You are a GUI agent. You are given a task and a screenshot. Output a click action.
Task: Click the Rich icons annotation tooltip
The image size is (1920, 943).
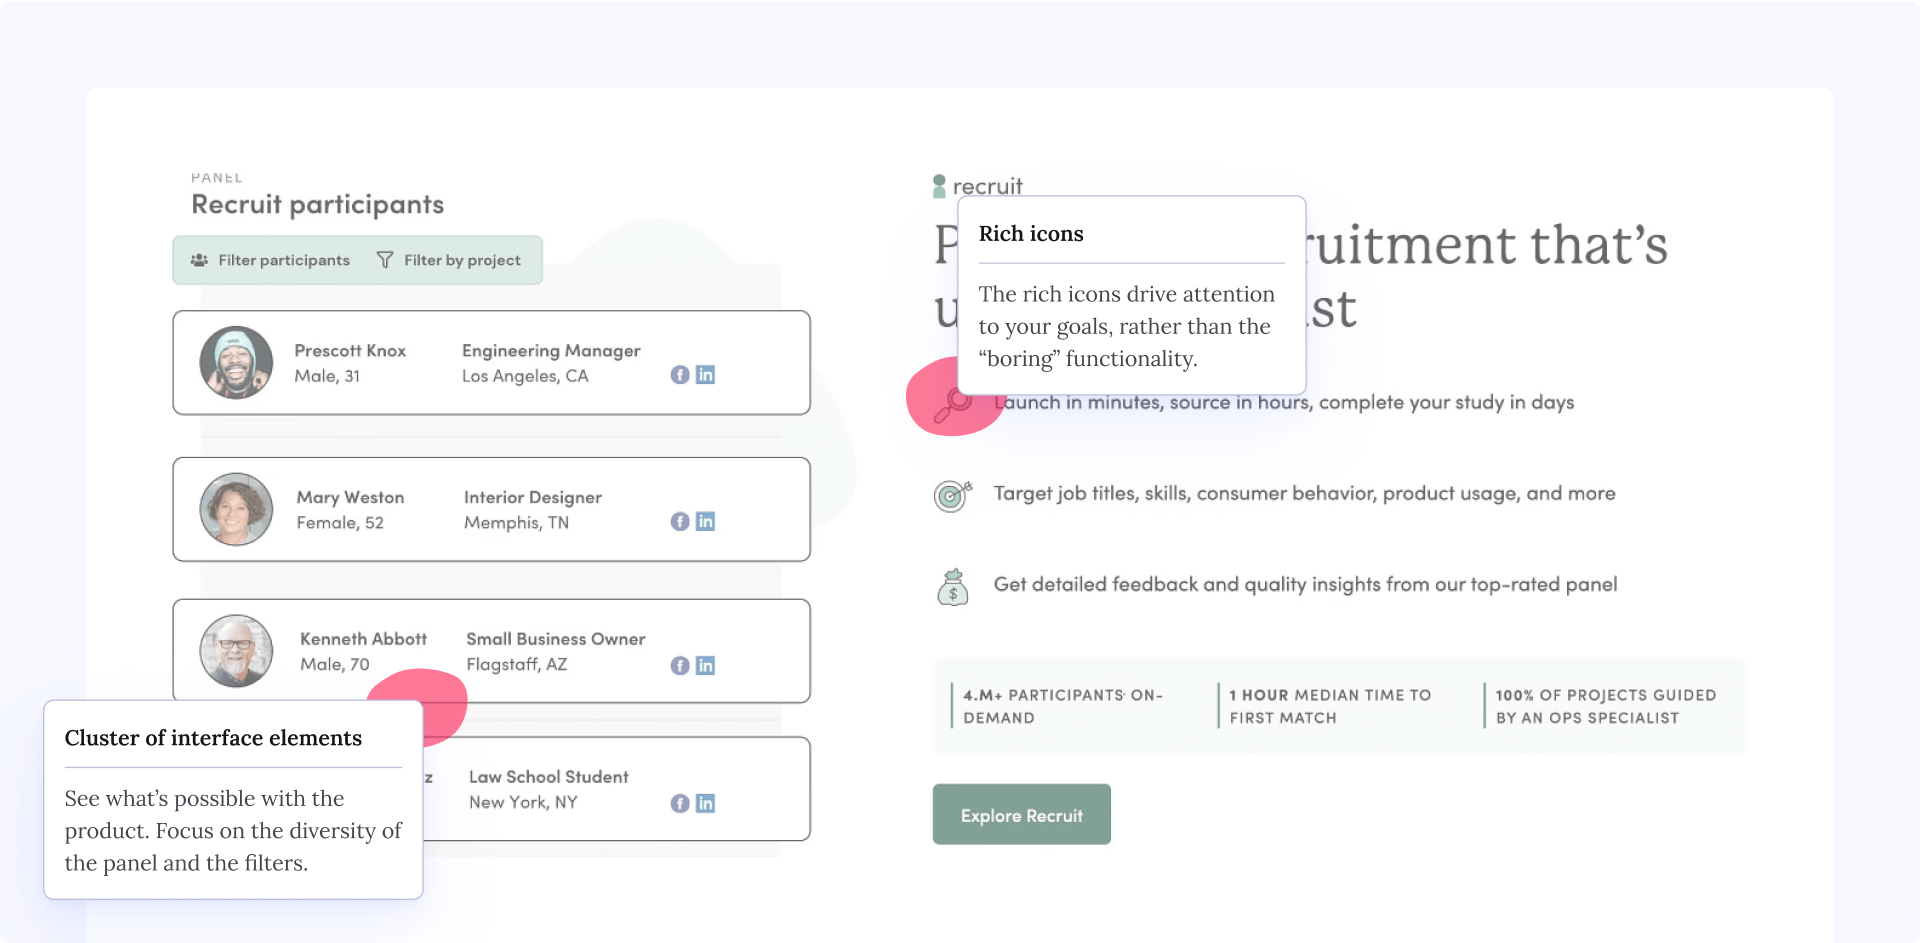[1131, 295]
